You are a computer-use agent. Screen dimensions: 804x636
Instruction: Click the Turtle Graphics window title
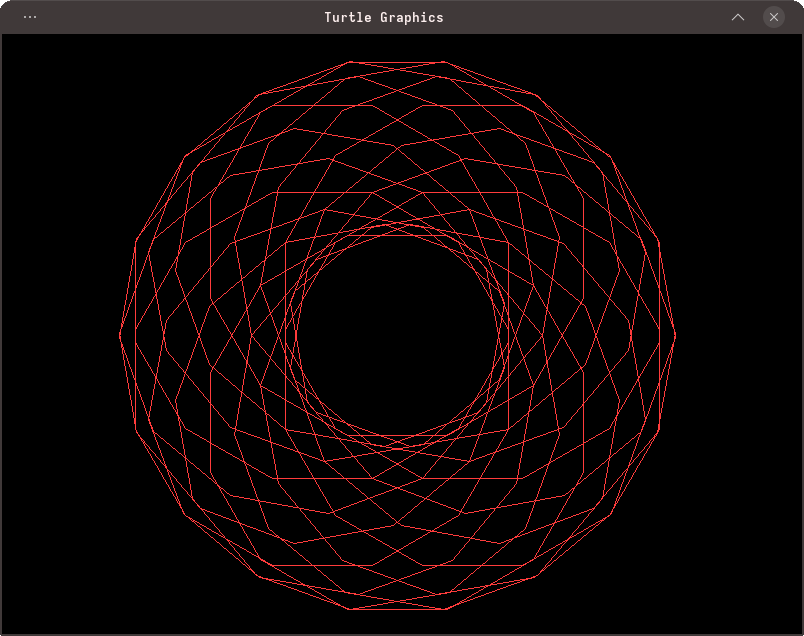(x=384, y=17)
